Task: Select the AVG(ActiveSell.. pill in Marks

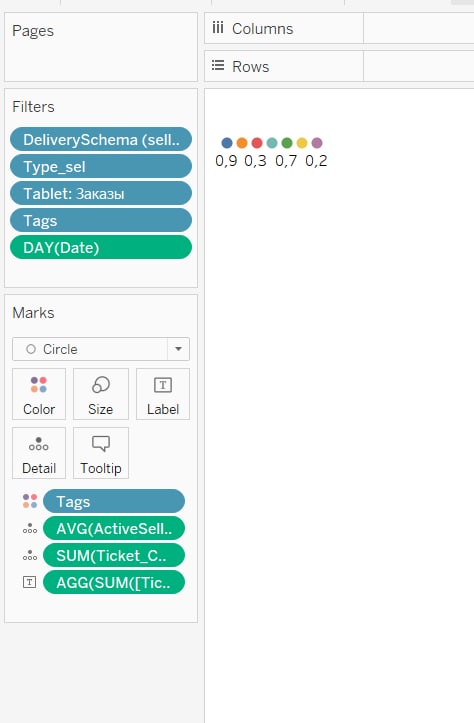Action: (114, 528)
